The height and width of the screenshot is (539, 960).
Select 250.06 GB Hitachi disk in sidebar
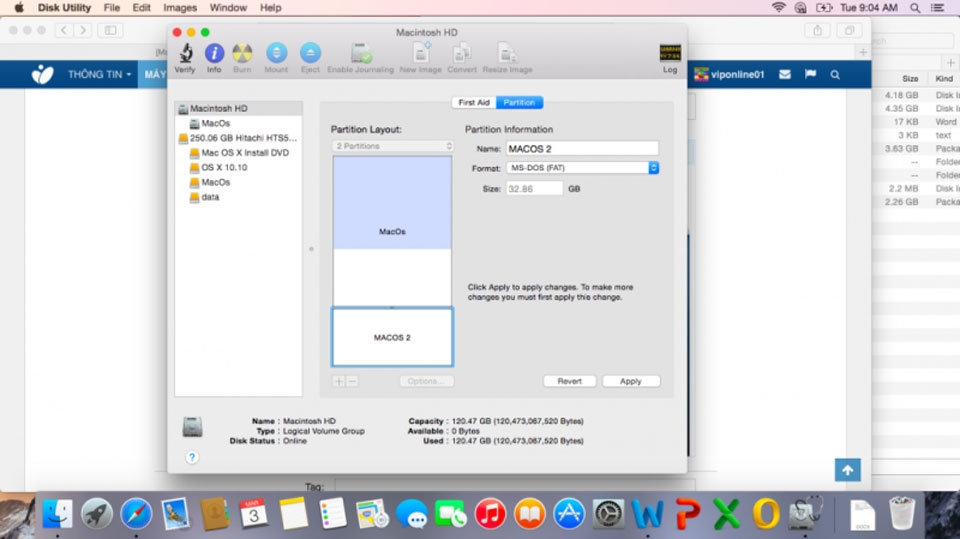point(239,138)
